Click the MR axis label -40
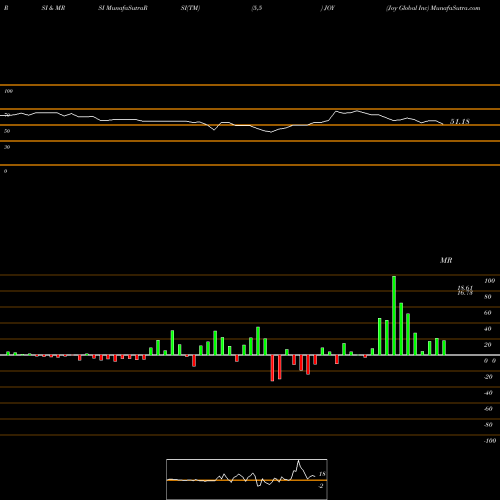 488,393
